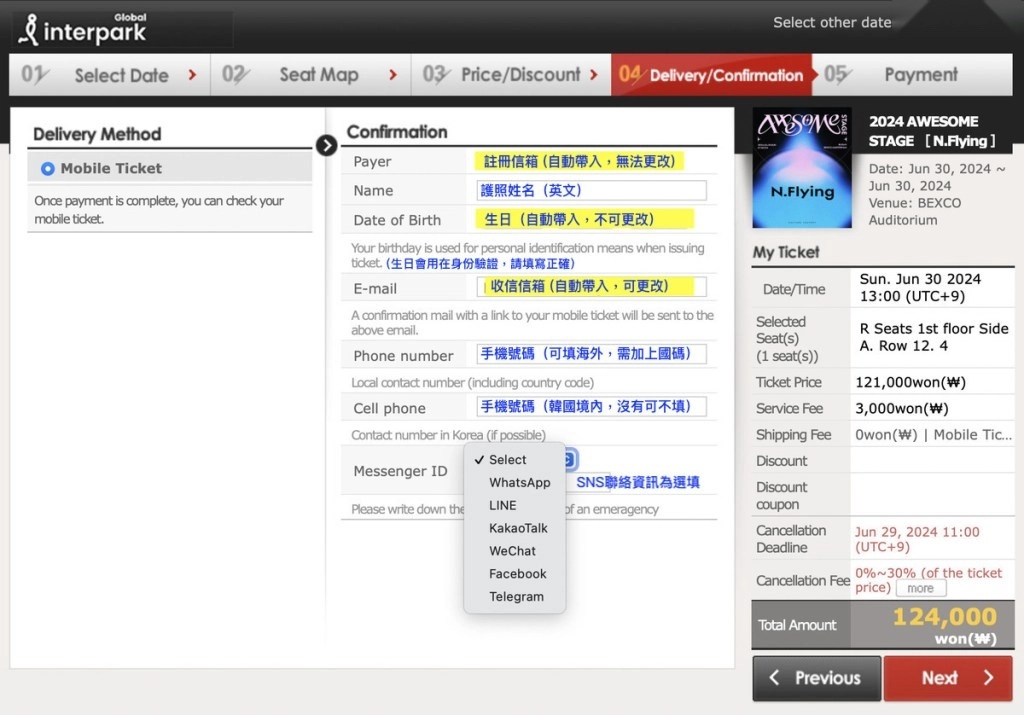Go to step 01 Select Date

tap(110, 75)
